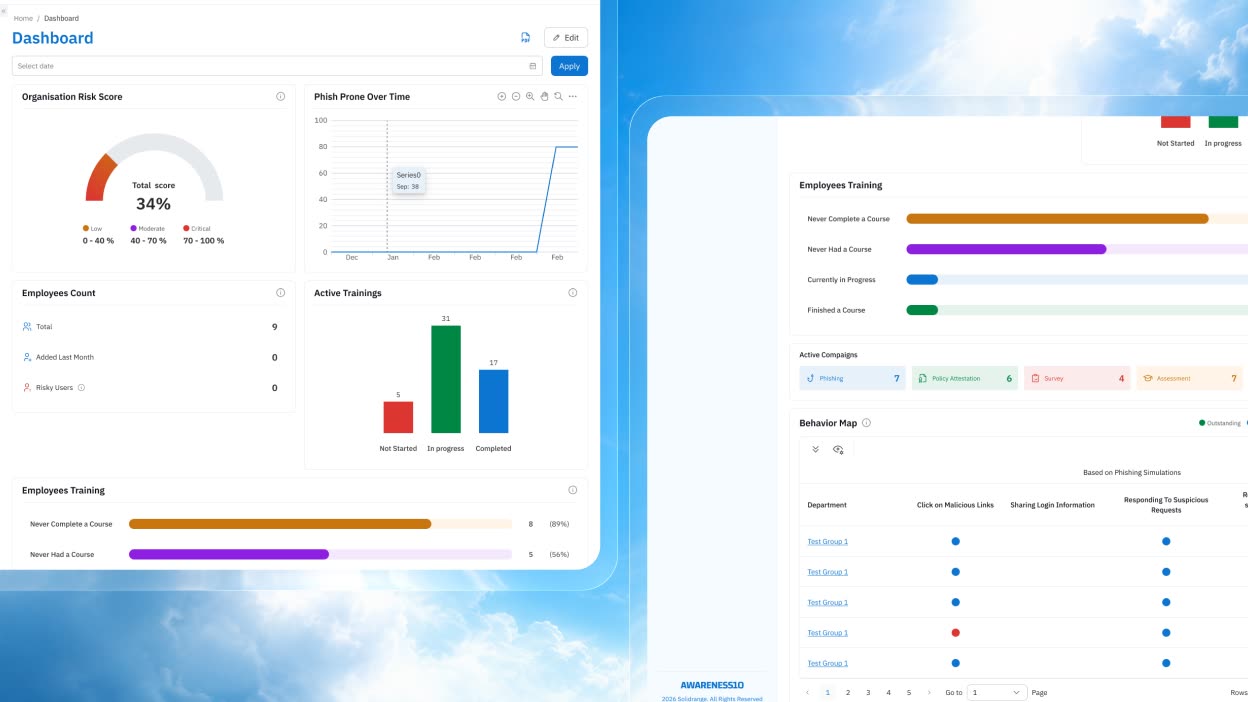The image size is (1248, 702).
Task: Click the Survey clipboard icon
Action: pos(1035,379)
